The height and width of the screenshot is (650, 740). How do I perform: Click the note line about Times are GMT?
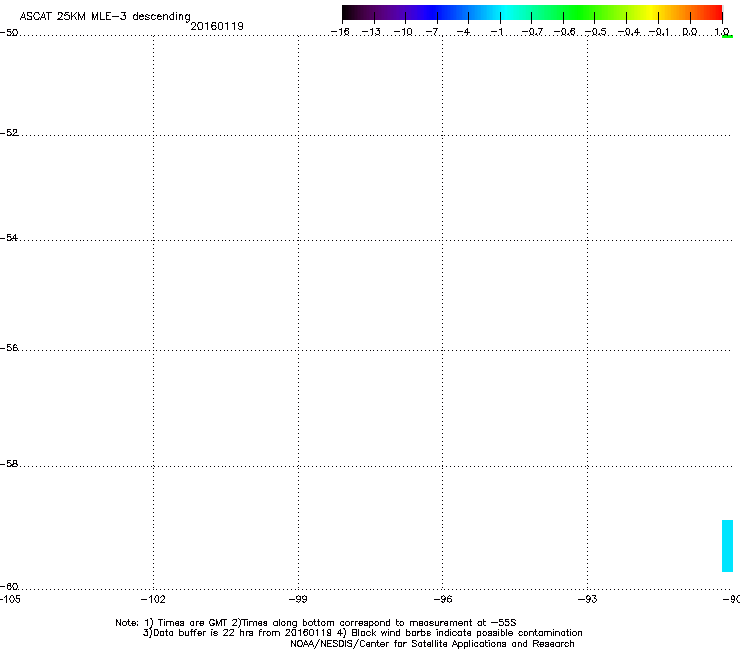coord(316,623)
